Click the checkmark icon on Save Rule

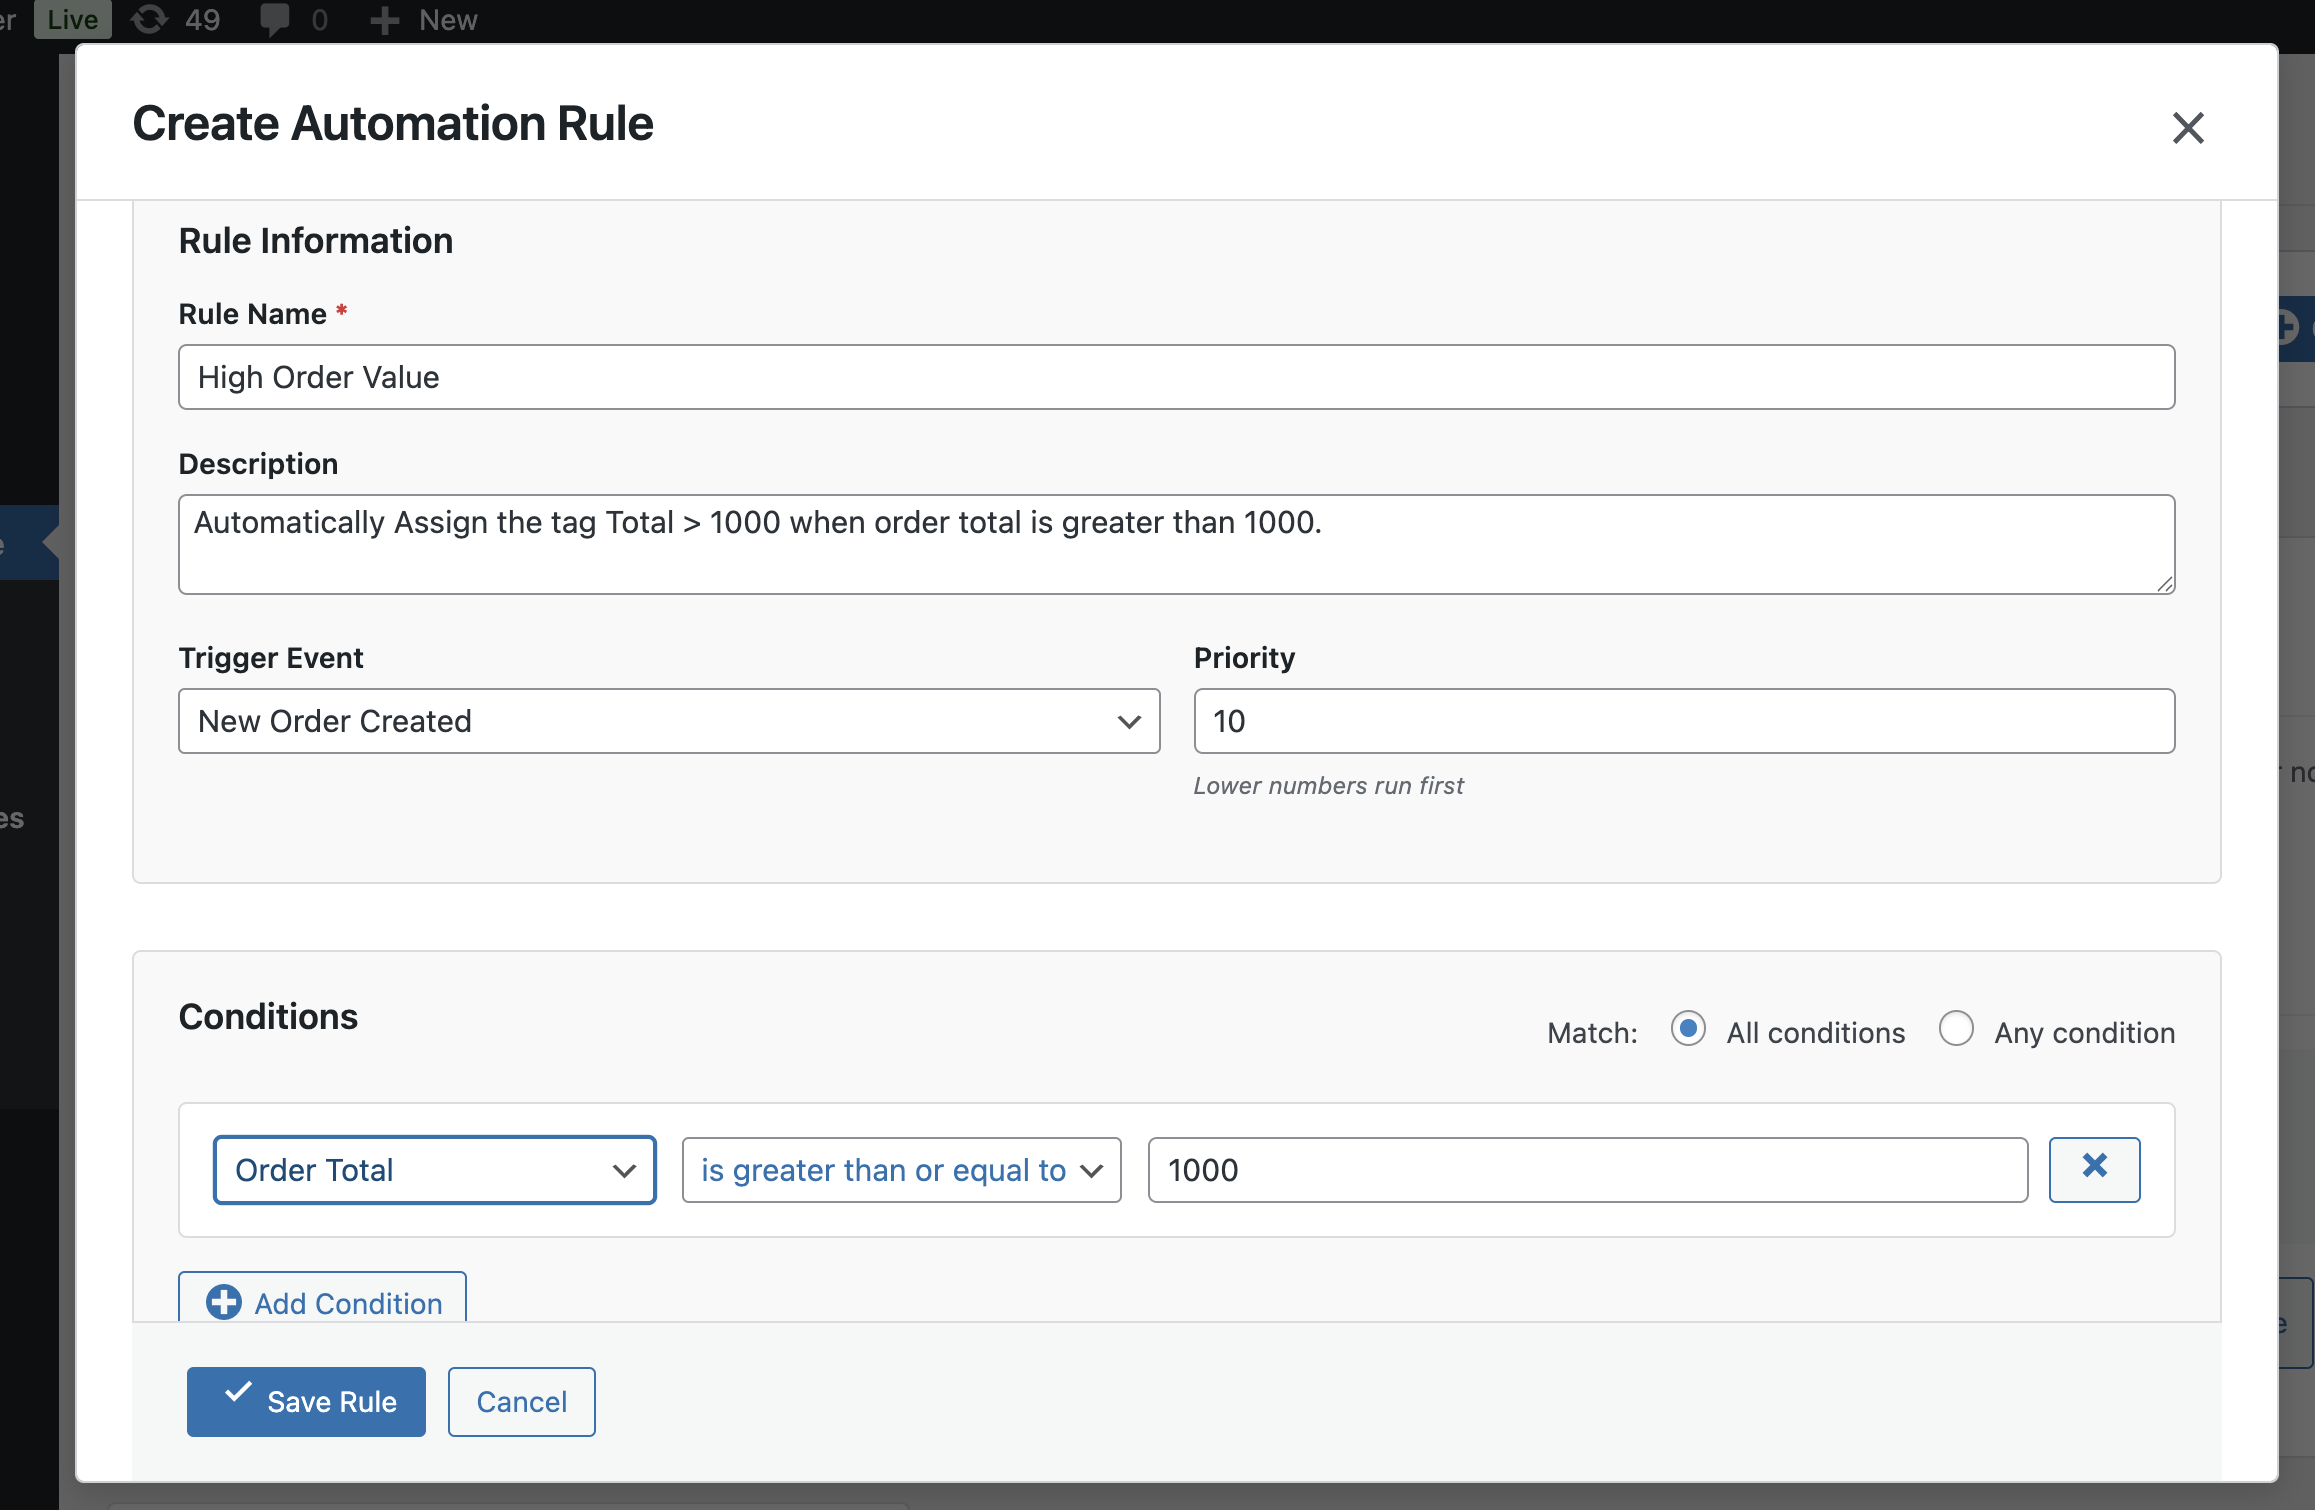pos(238,1392)
